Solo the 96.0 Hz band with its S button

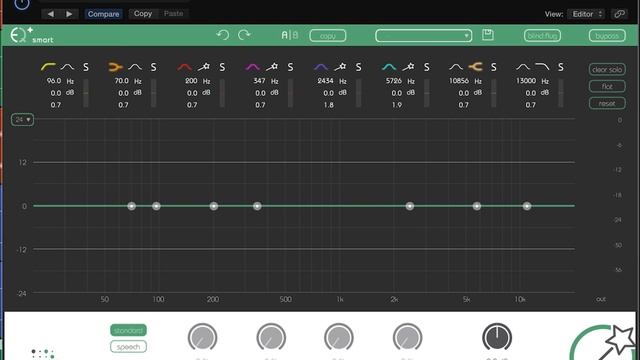coord(86,67)
